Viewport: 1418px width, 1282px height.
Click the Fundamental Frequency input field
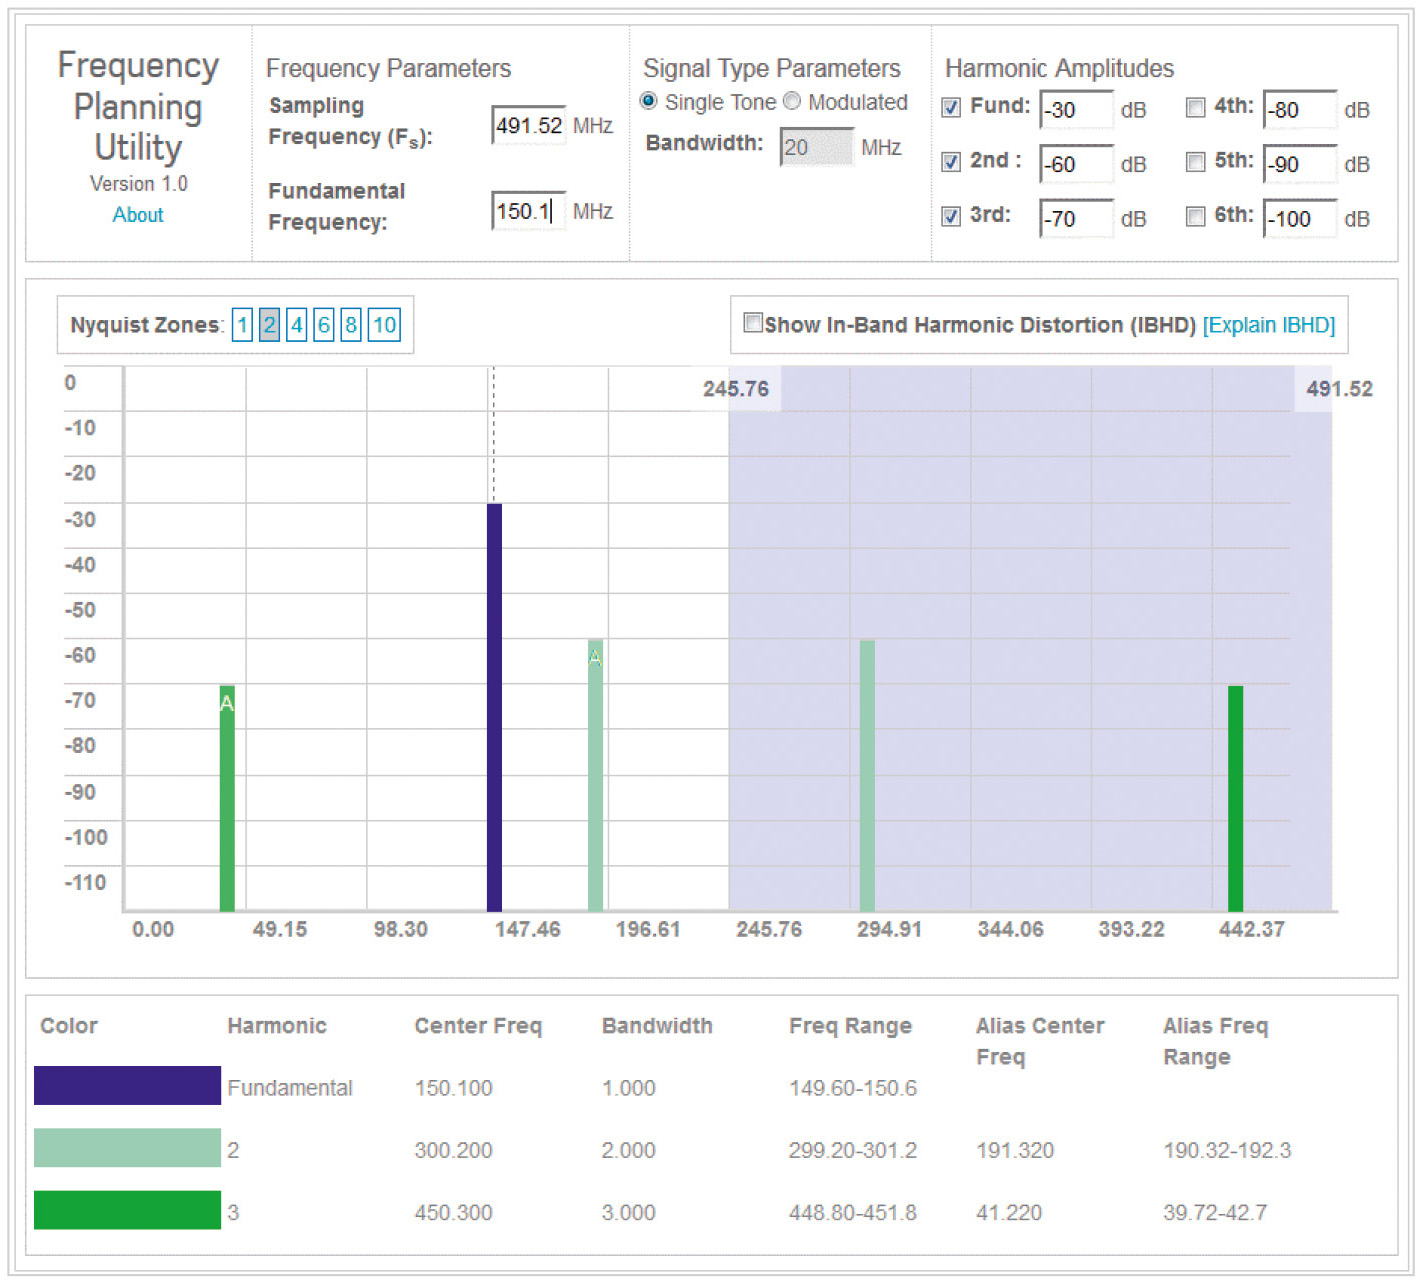[529, 211]
